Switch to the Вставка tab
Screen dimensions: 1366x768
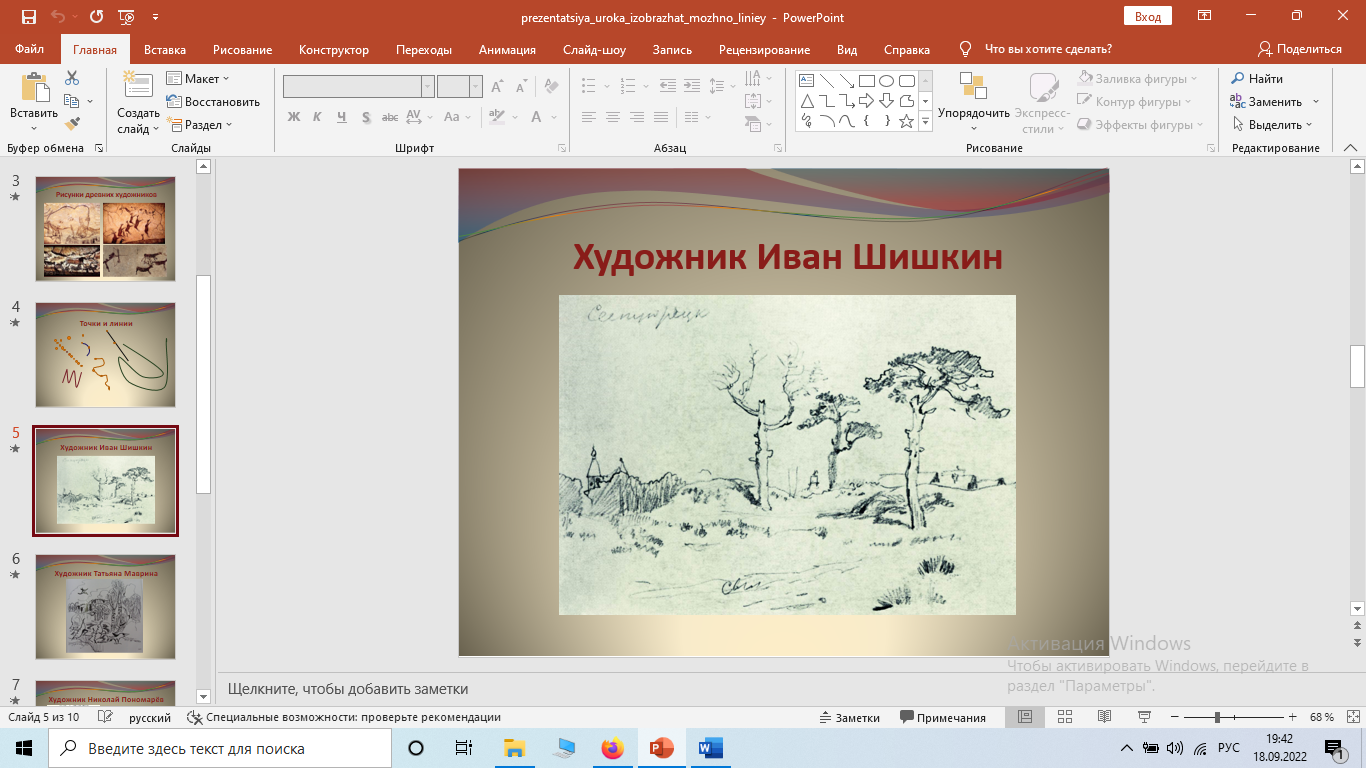[165, 49]
